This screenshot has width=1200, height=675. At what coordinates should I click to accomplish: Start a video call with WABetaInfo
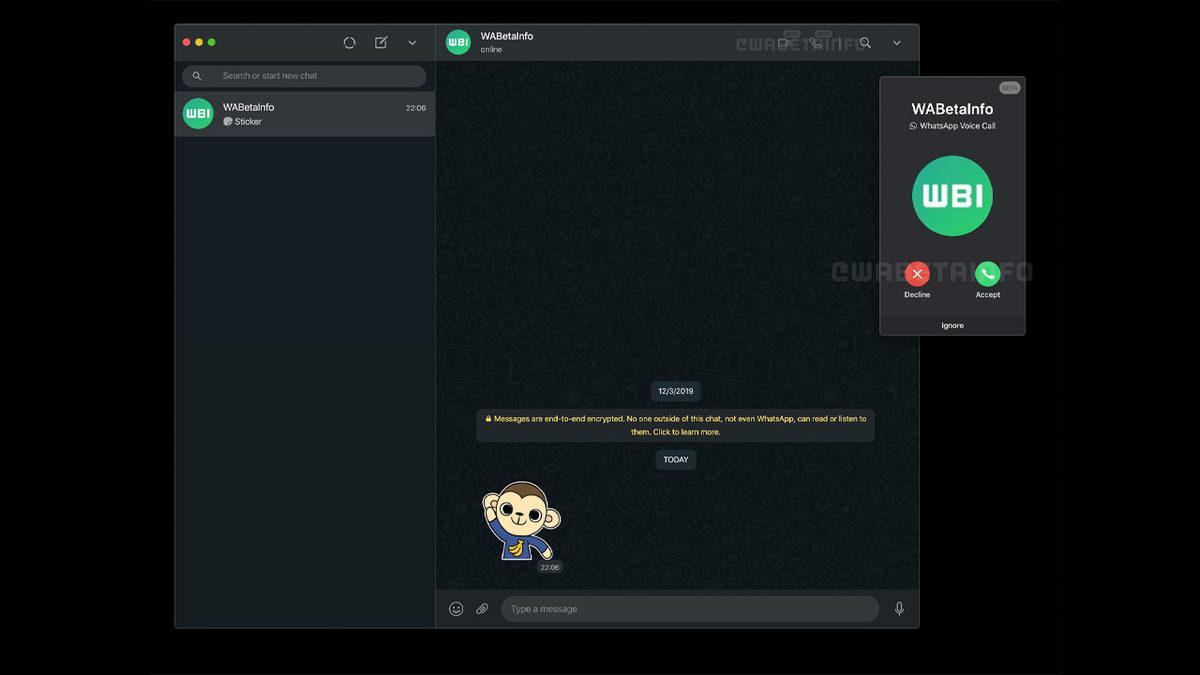[x=784, y=42]
